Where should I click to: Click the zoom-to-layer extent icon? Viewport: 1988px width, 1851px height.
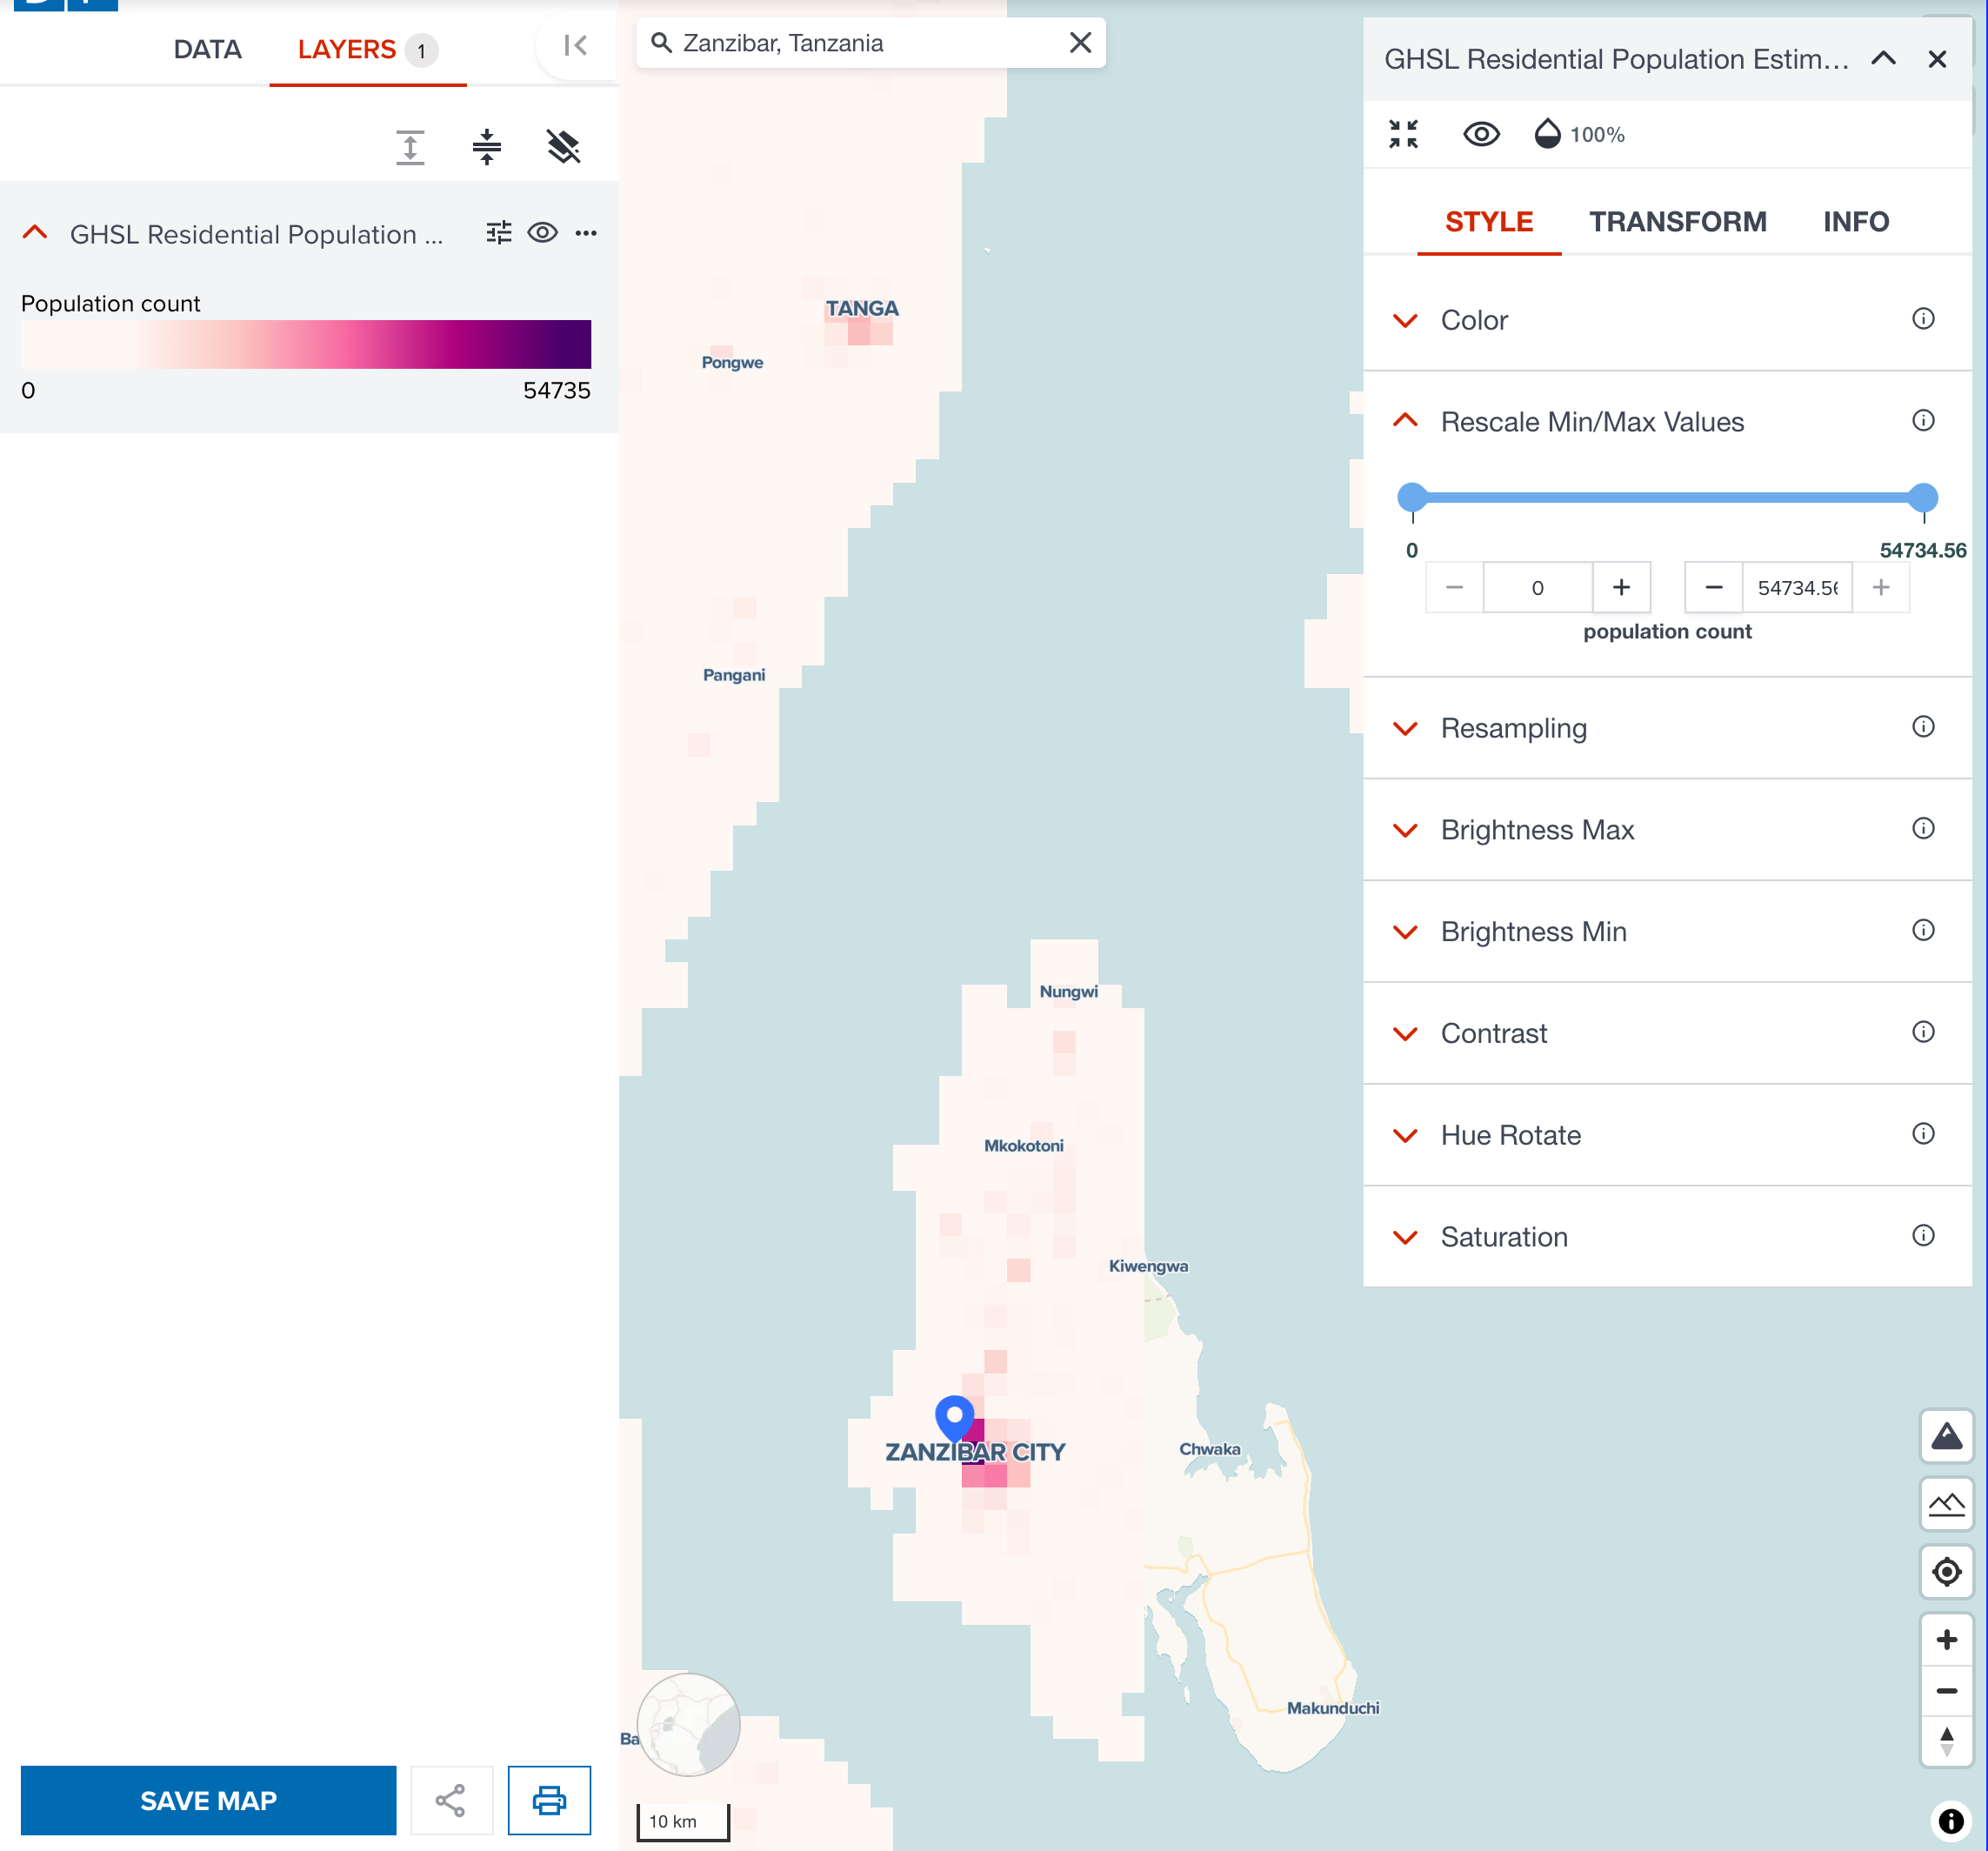pyautogui.click(x=1403, y=134)
